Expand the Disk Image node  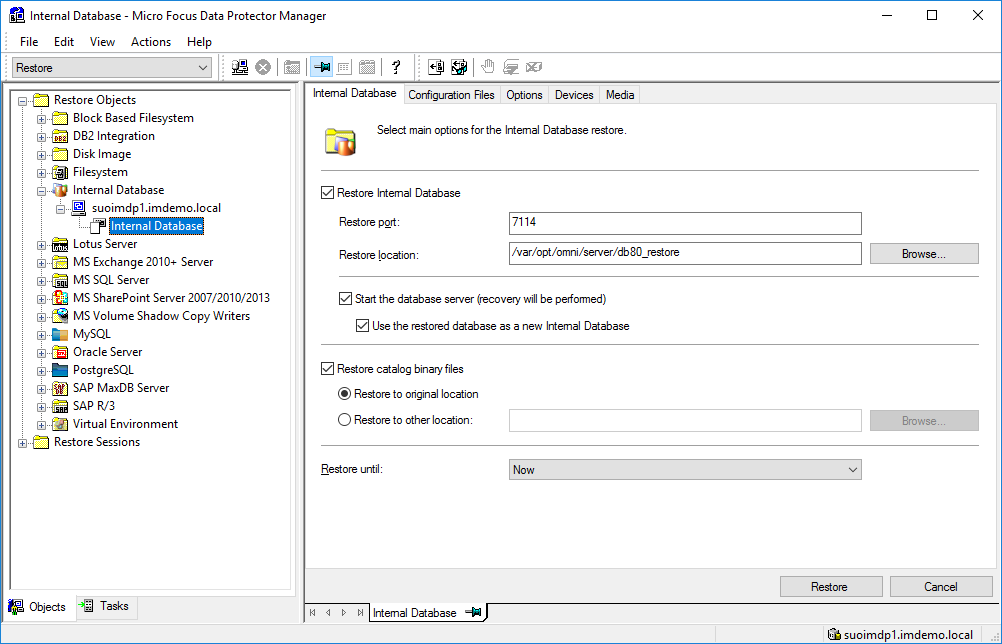[x=42, y=155]
